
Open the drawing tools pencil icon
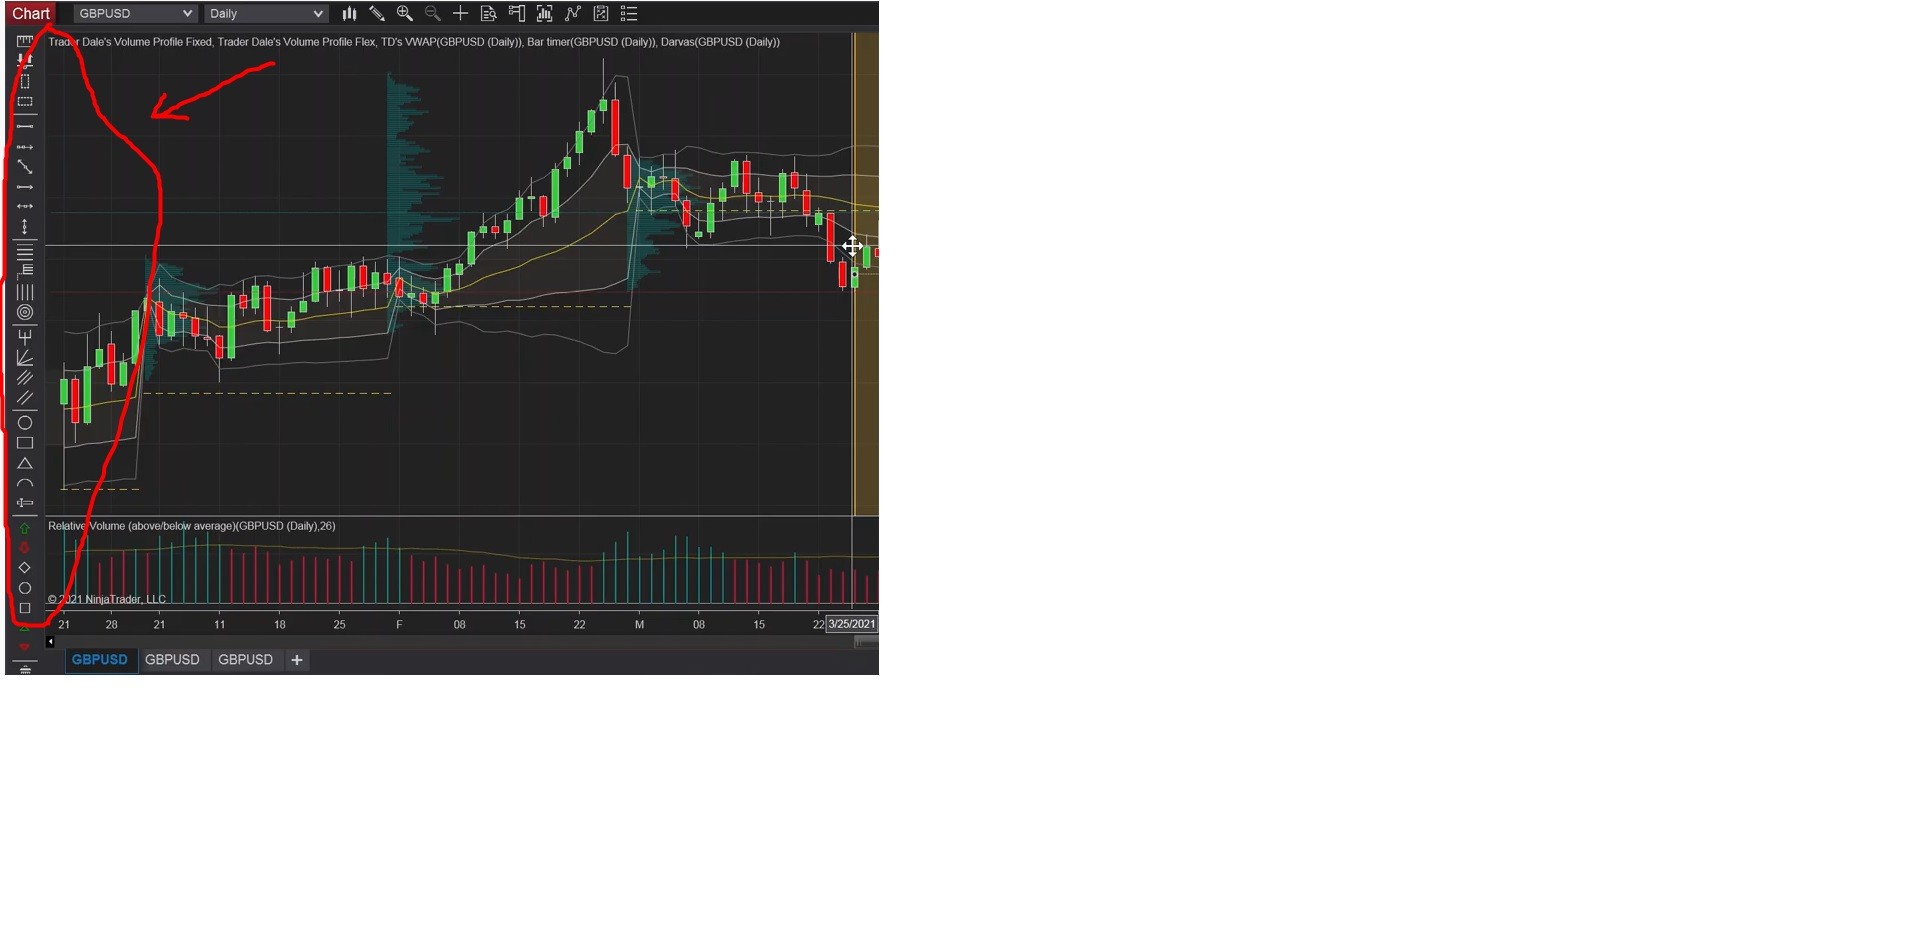pyautogui.click(x=377, y=14)
